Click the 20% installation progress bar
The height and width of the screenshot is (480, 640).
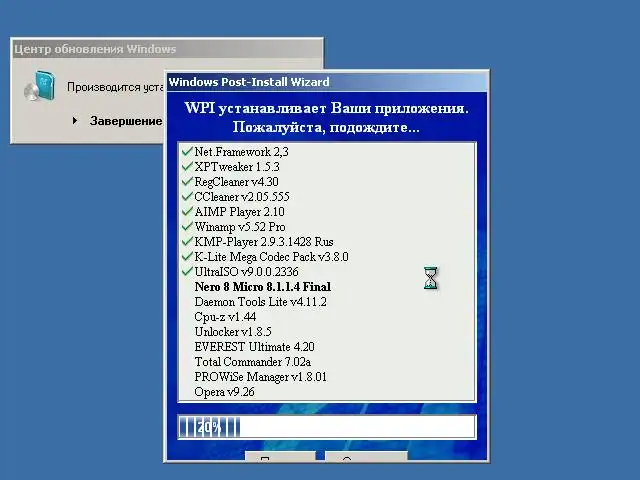point(327,427)
